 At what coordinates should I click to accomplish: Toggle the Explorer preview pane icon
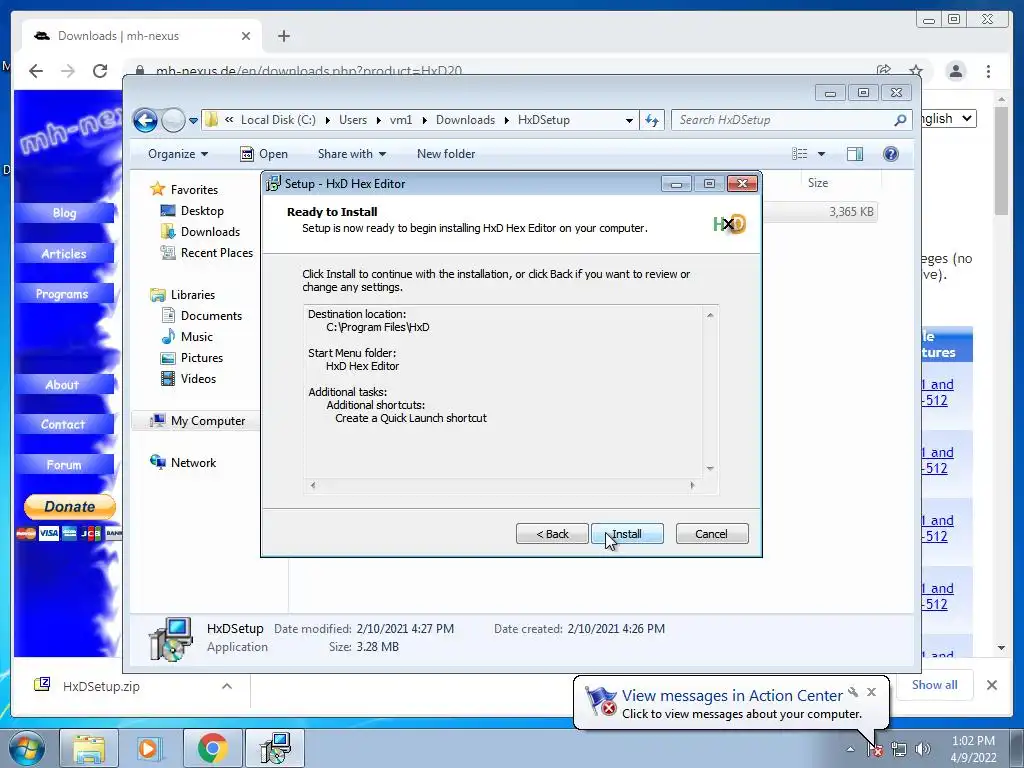coord(855,154)
